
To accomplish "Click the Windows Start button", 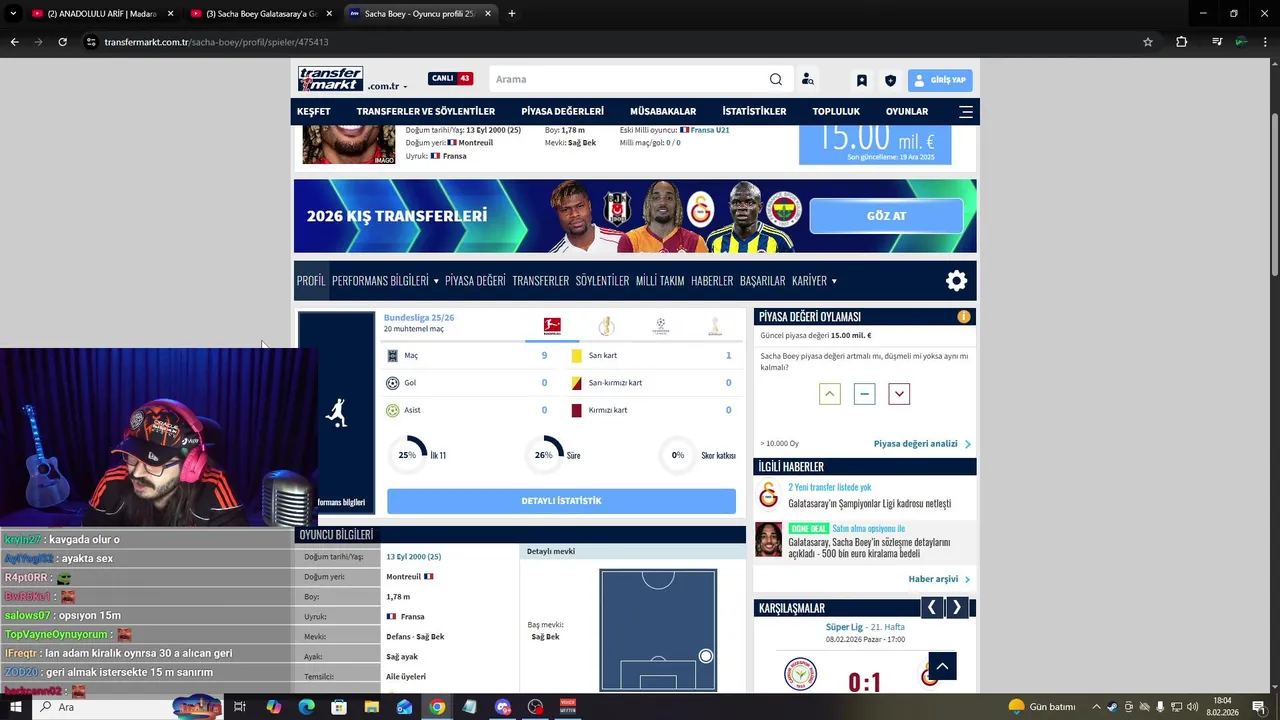I will pyautogui.click(x=15, y=707).
